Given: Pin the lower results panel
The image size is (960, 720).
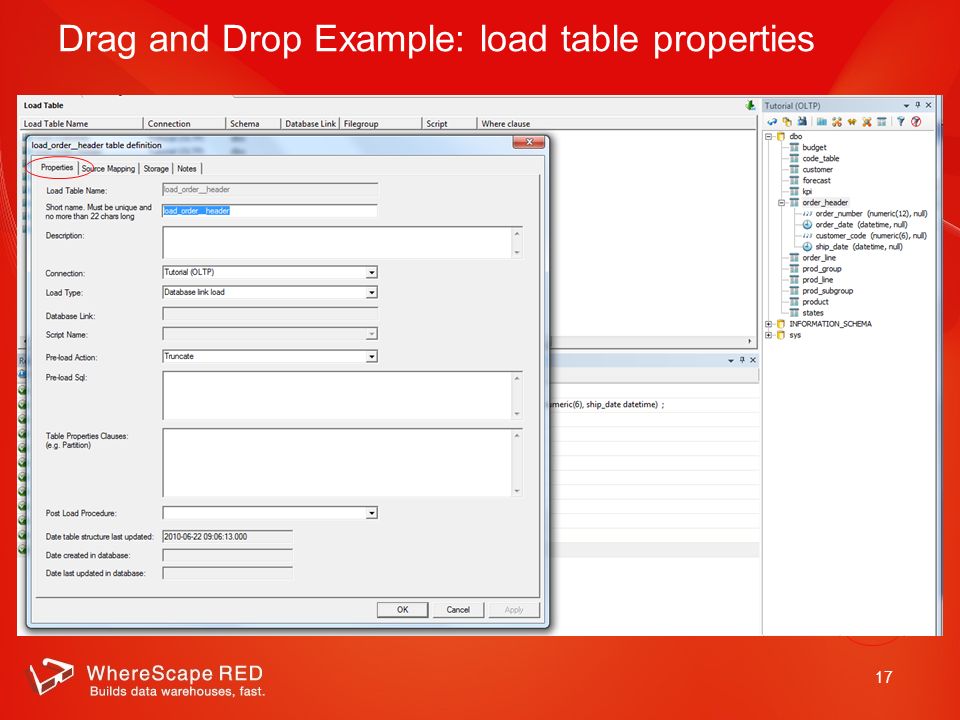Looking at the screenshot, I should coord(742,360).
